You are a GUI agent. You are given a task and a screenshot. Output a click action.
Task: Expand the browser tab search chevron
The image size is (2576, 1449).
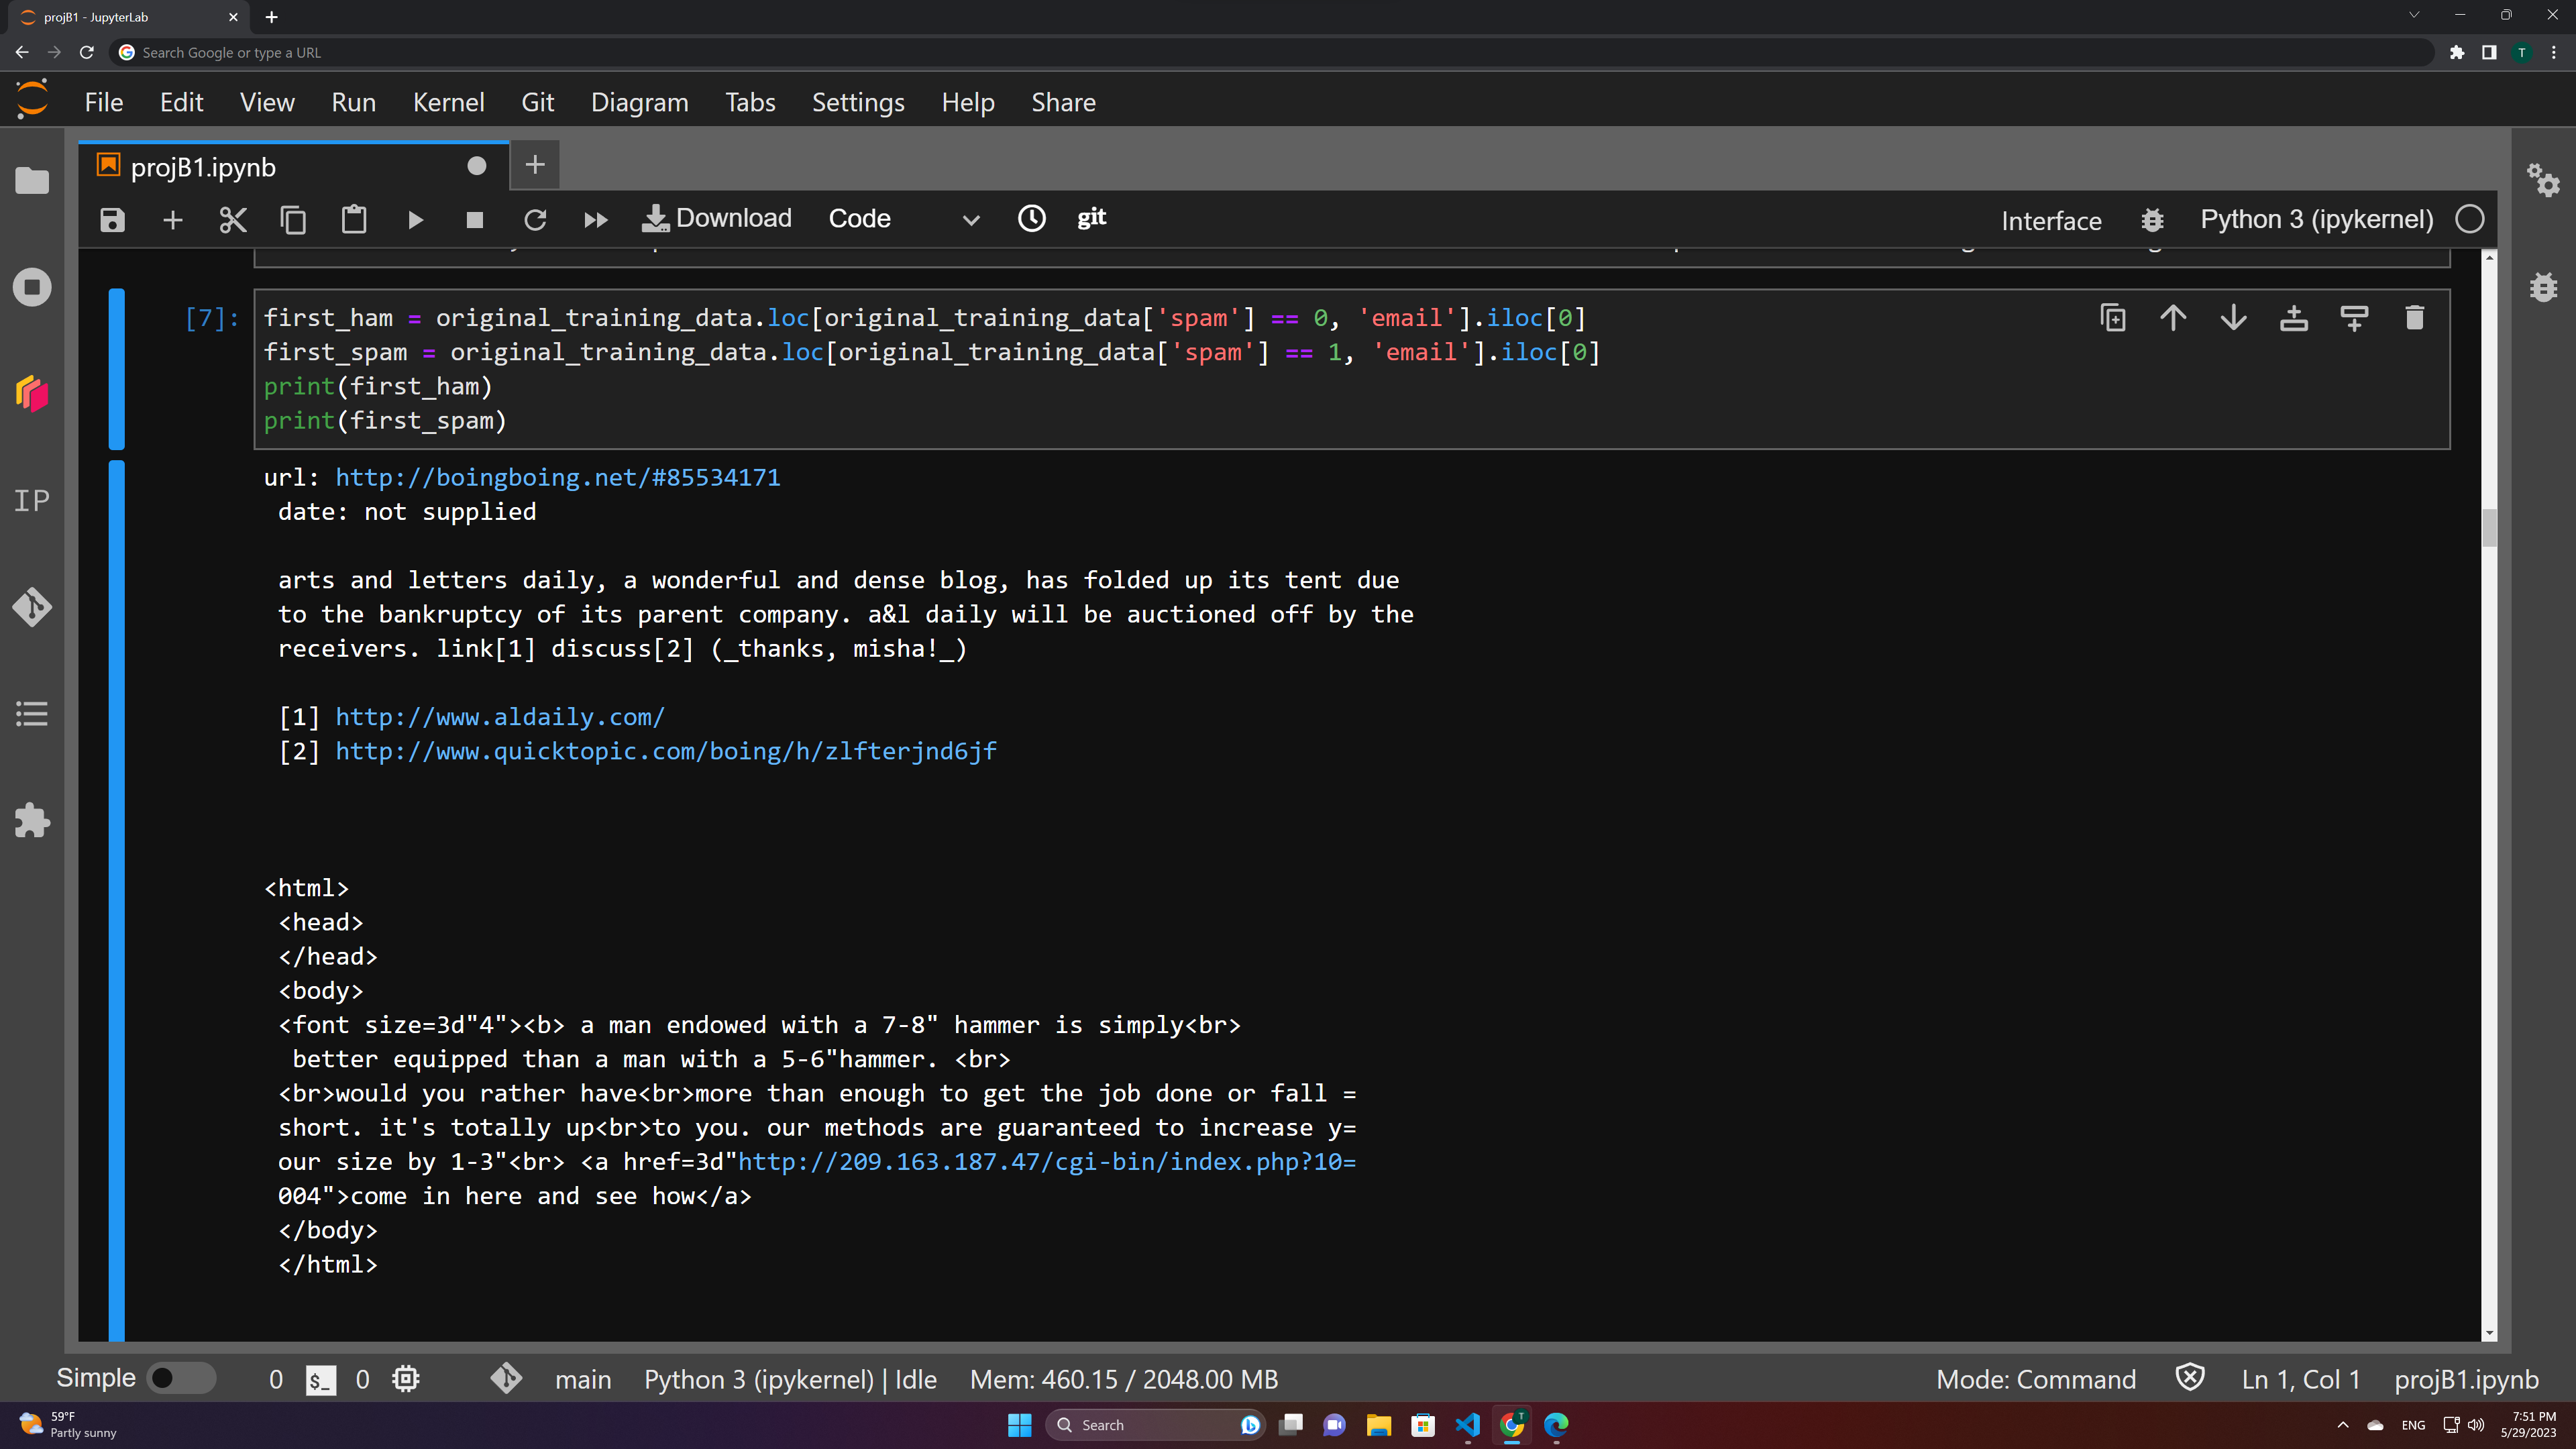click(2414, 16)
